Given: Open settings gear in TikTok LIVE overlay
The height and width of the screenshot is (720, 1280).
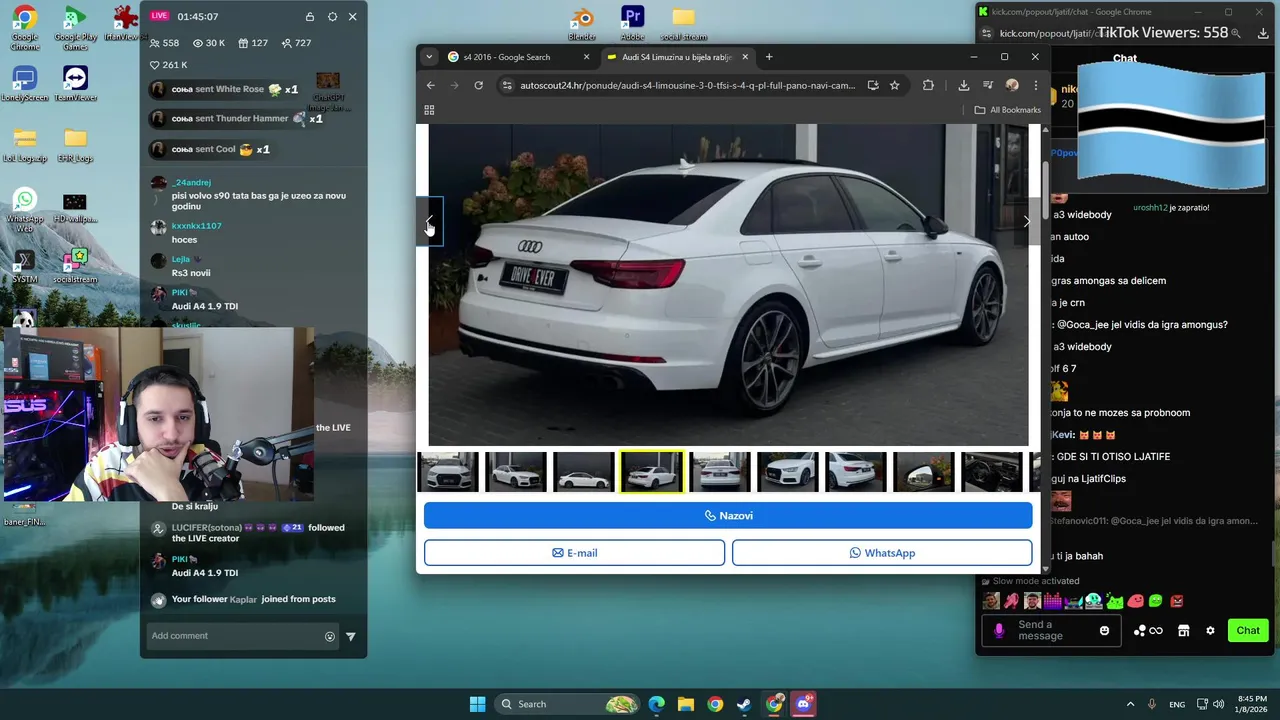Looking at the screenshot, I should click(332, 17).
